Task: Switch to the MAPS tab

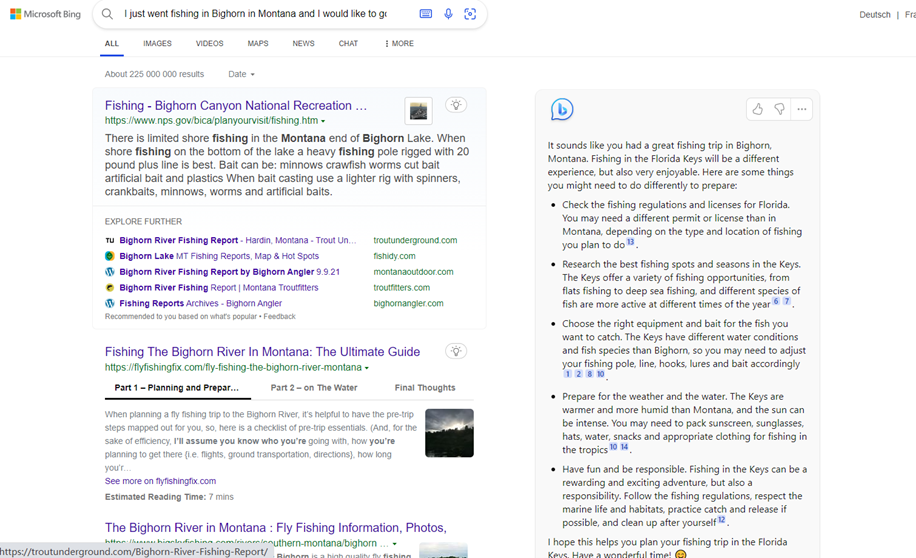Action: [x=258, y=43]
